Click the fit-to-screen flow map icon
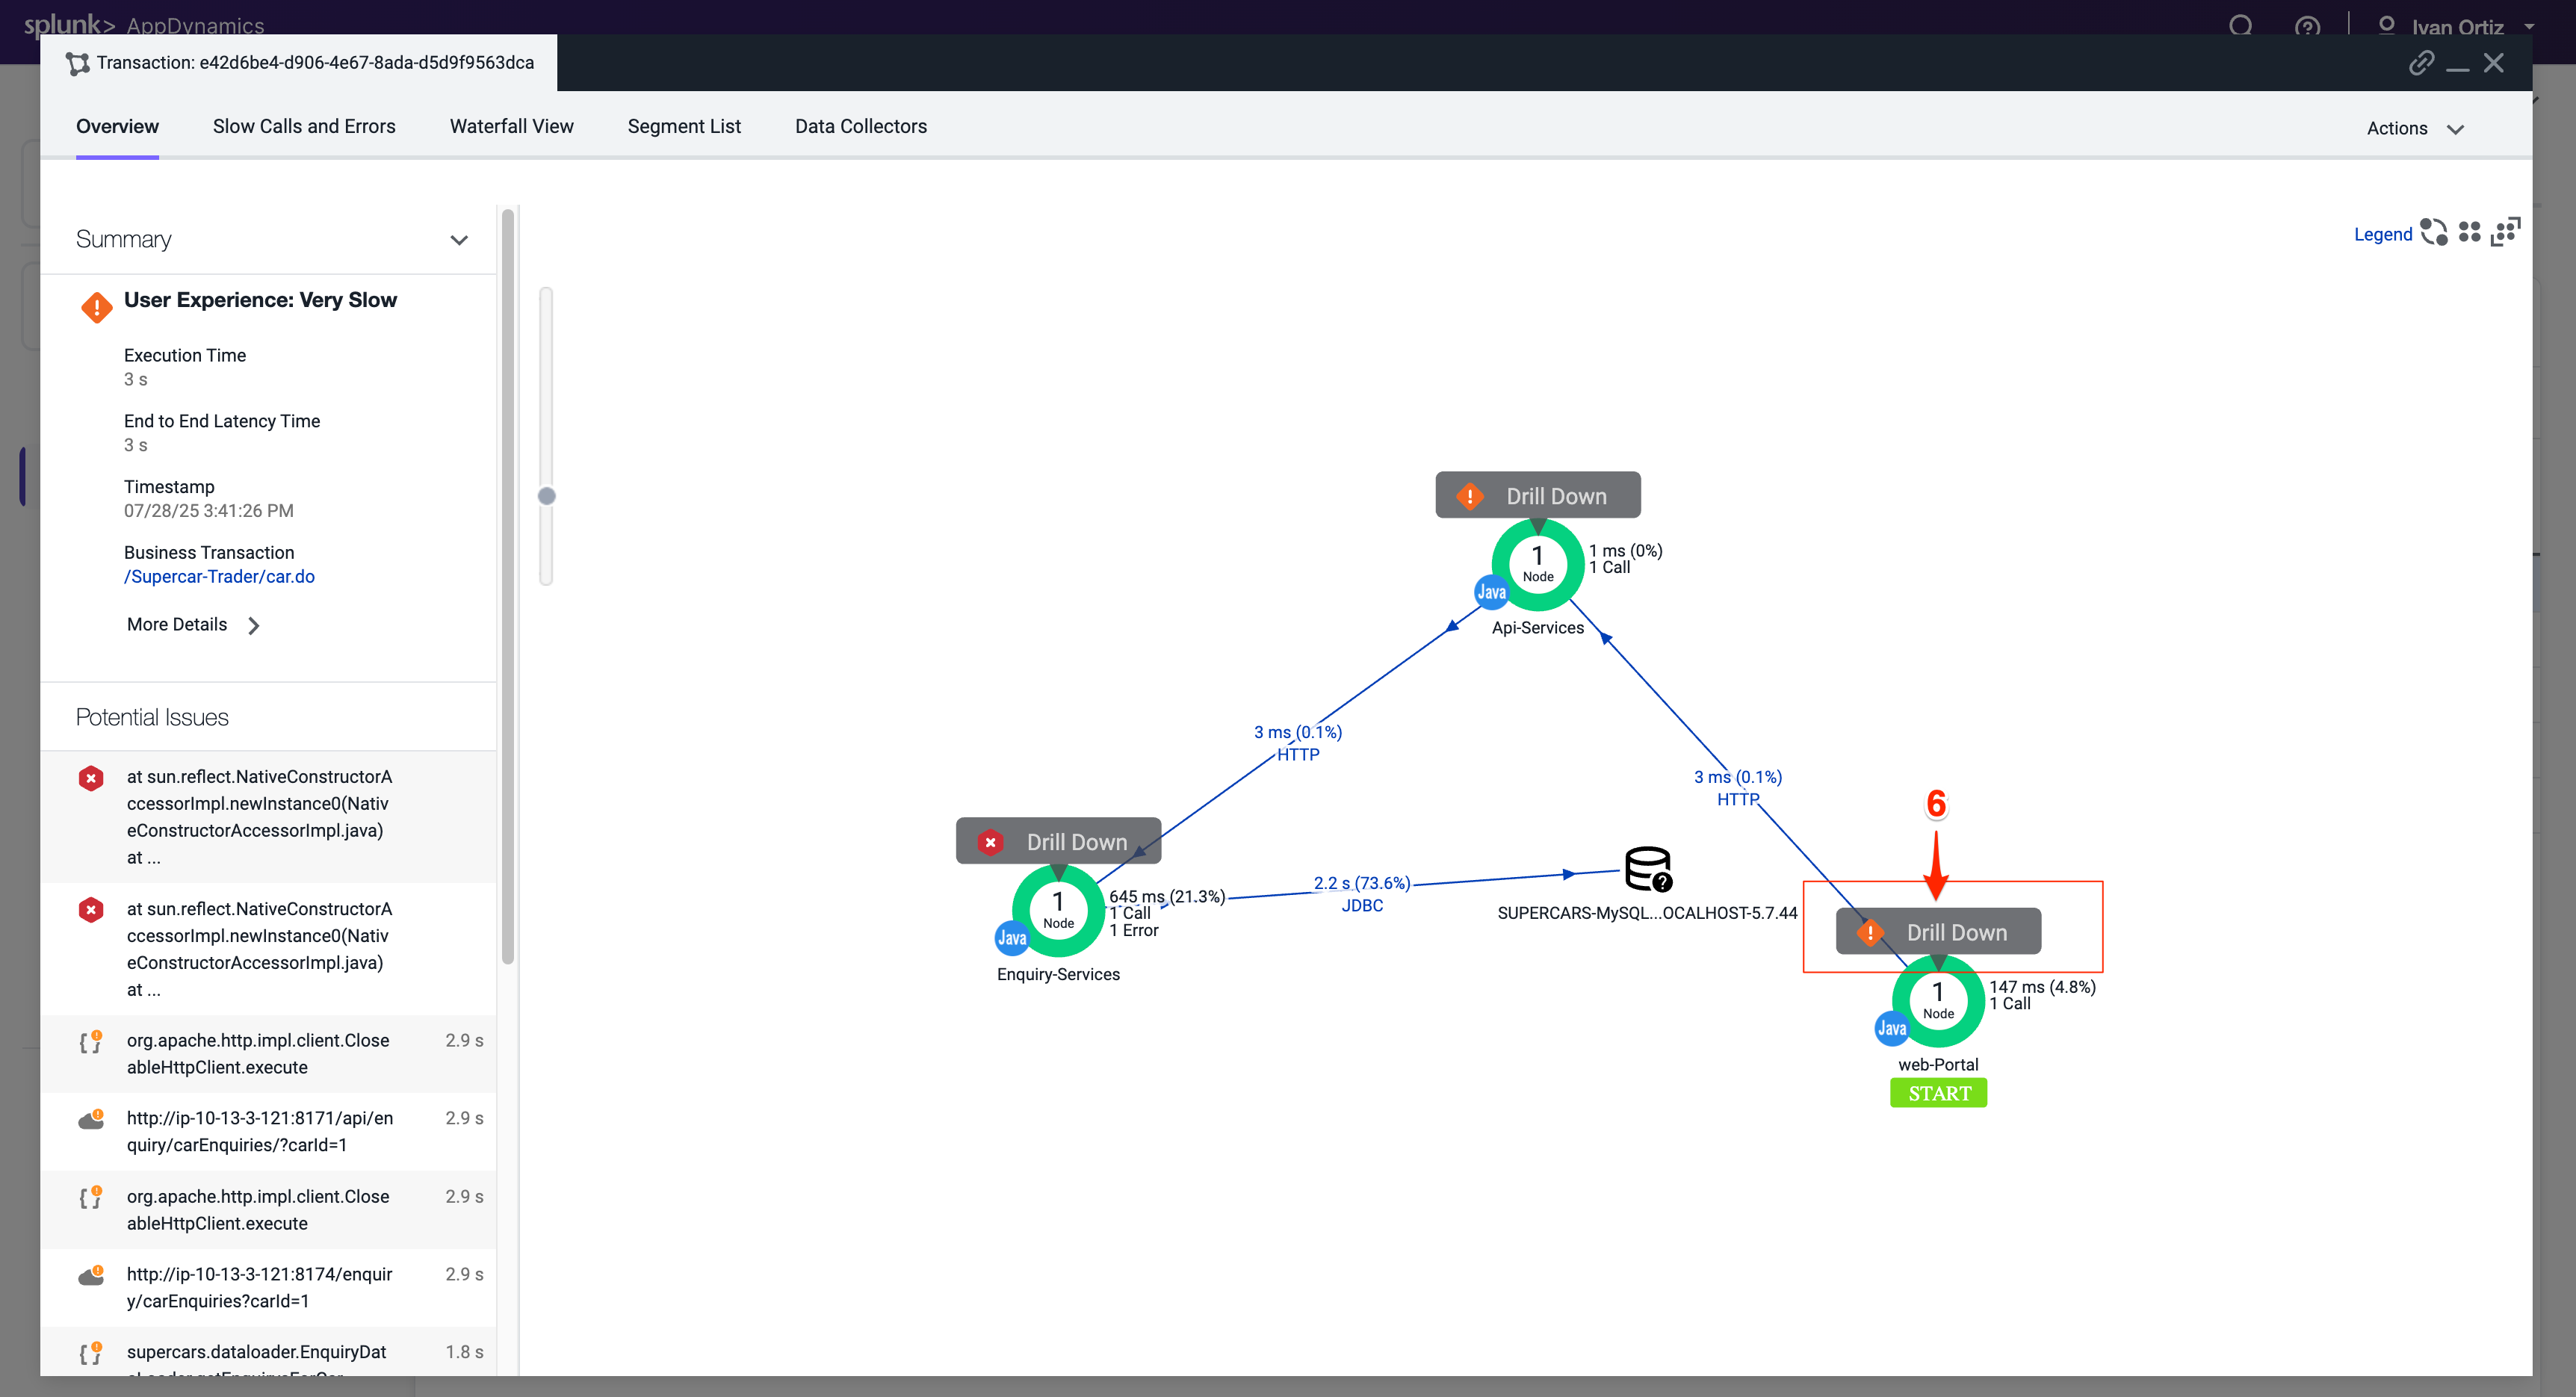This screenshot has height=1397, width=2576. click(2506, 232)
